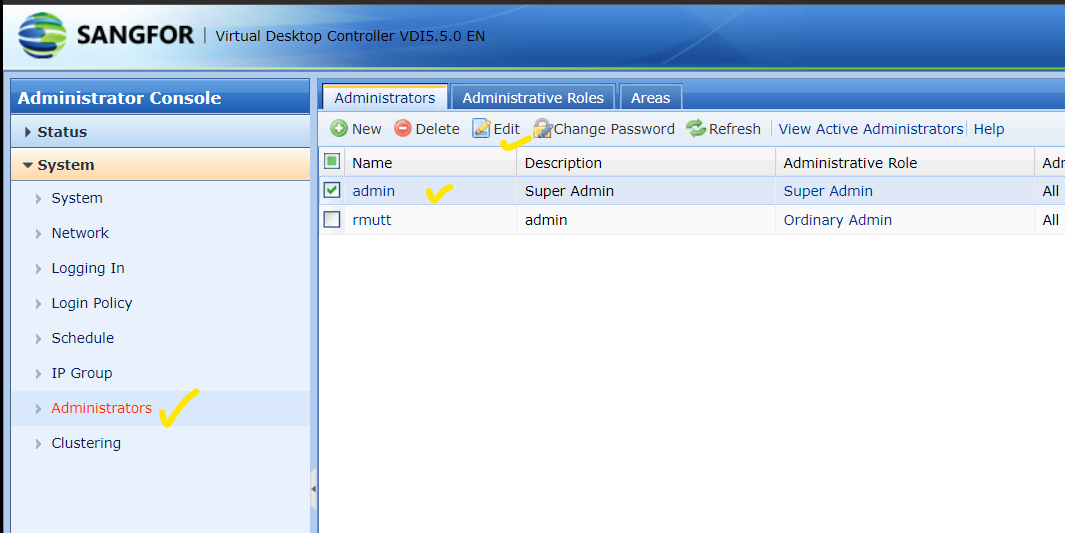Click the green Refresh arrows icon

pos(696,128)
